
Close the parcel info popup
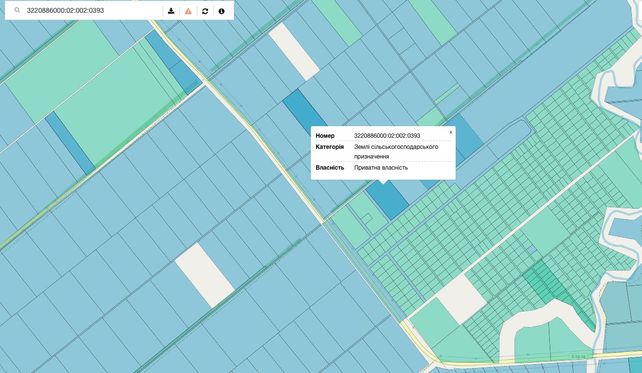451,132
